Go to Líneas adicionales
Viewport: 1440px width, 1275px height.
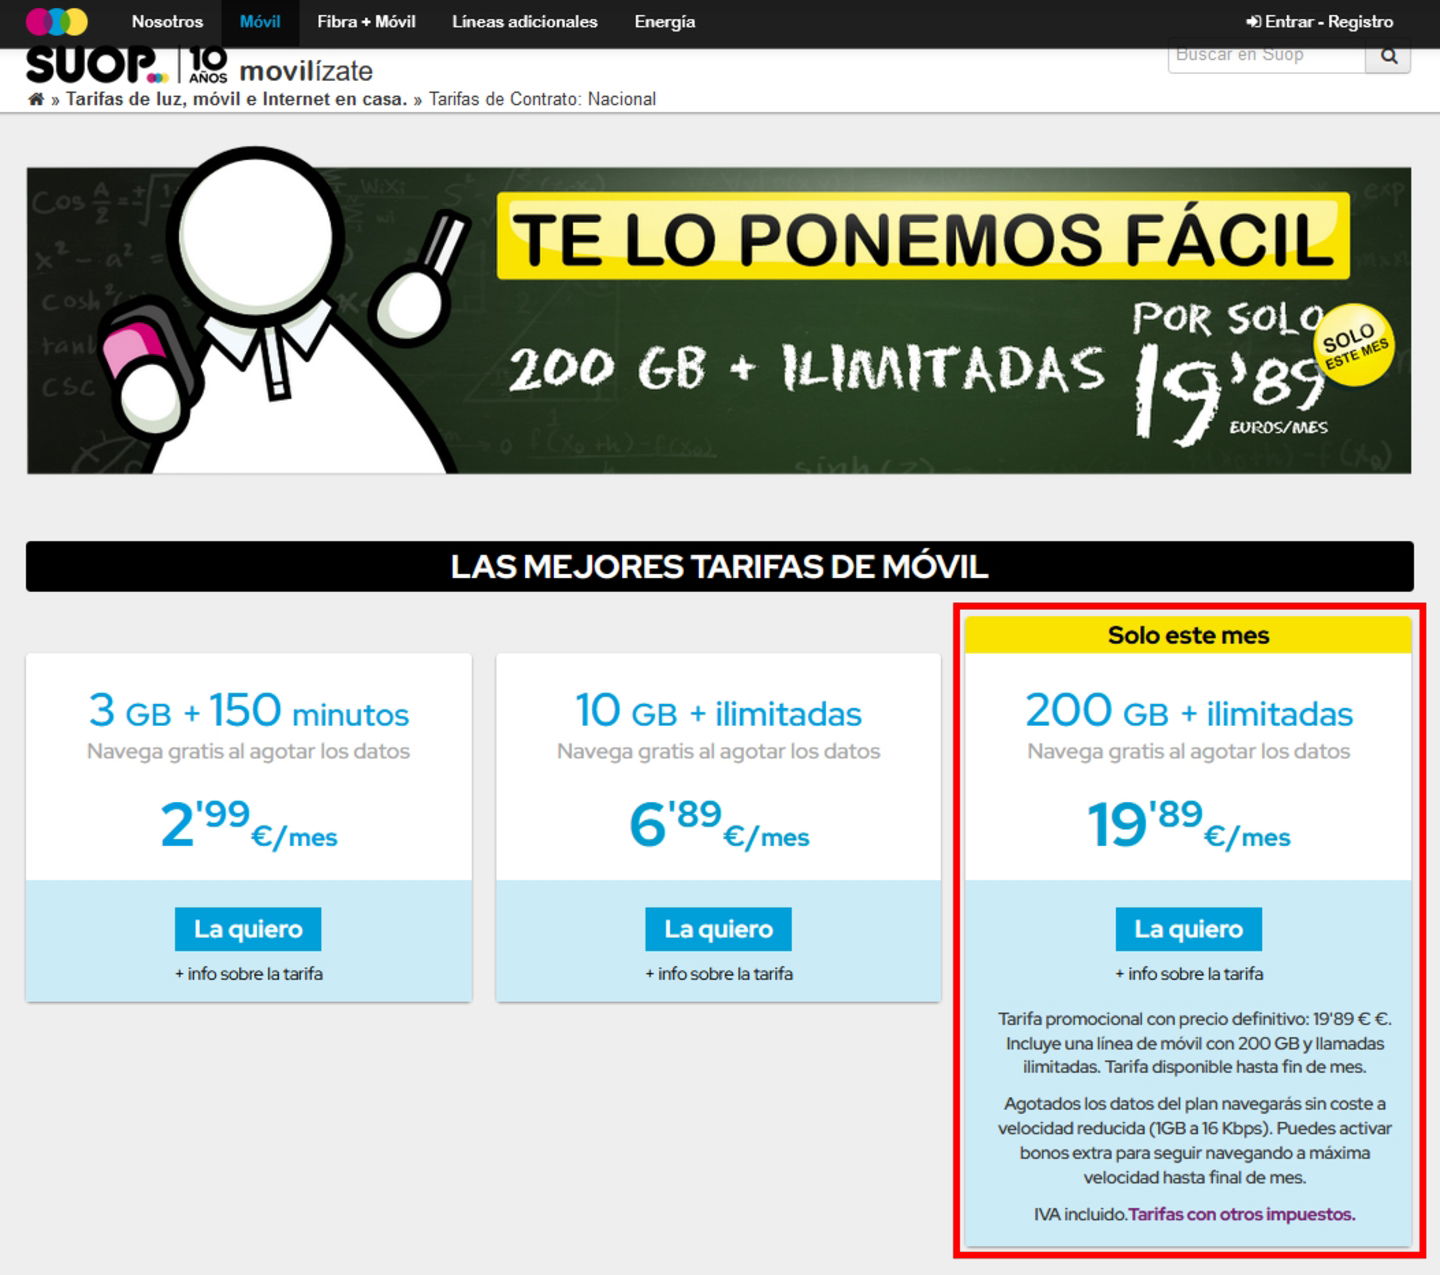point(524,21)
